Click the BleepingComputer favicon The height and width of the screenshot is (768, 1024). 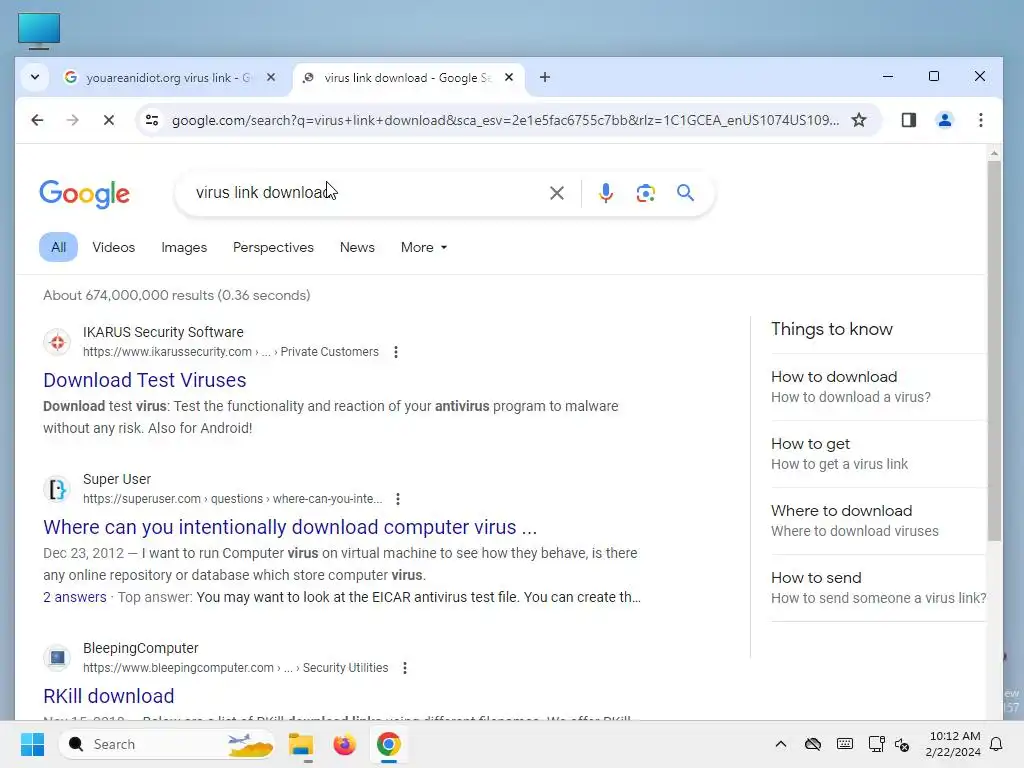(x=57, y=658)
